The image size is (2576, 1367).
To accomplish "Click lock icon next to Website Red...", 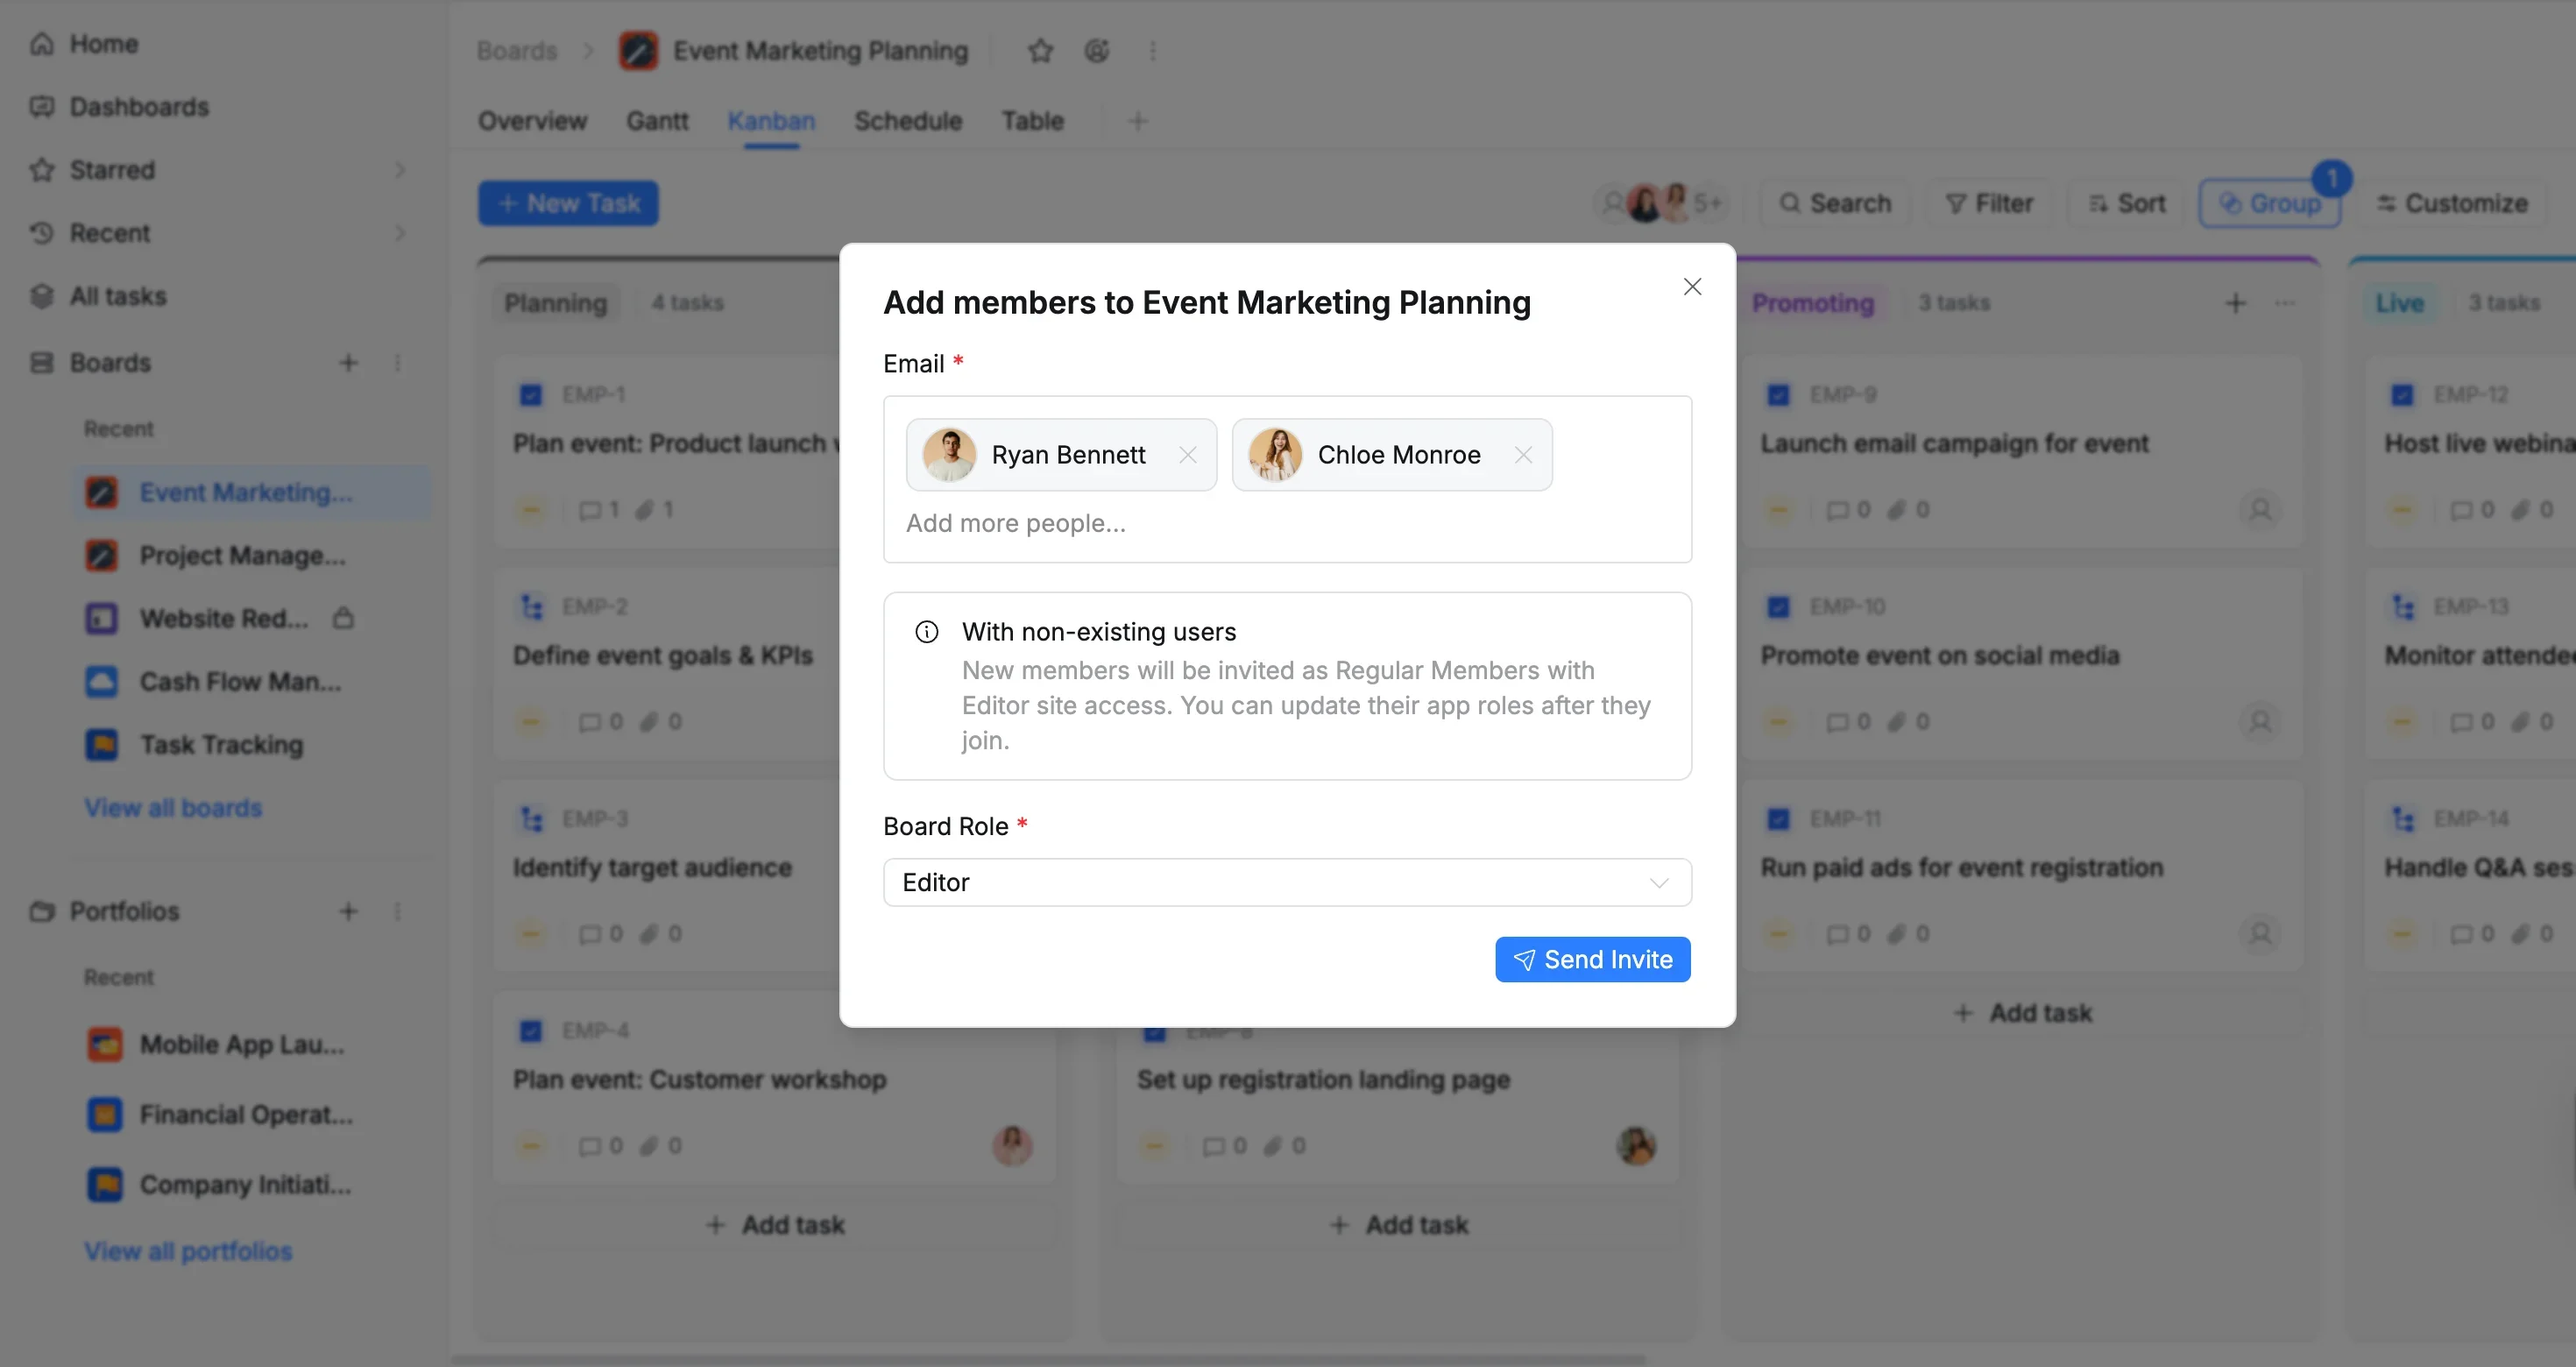I will pos(343,618).
